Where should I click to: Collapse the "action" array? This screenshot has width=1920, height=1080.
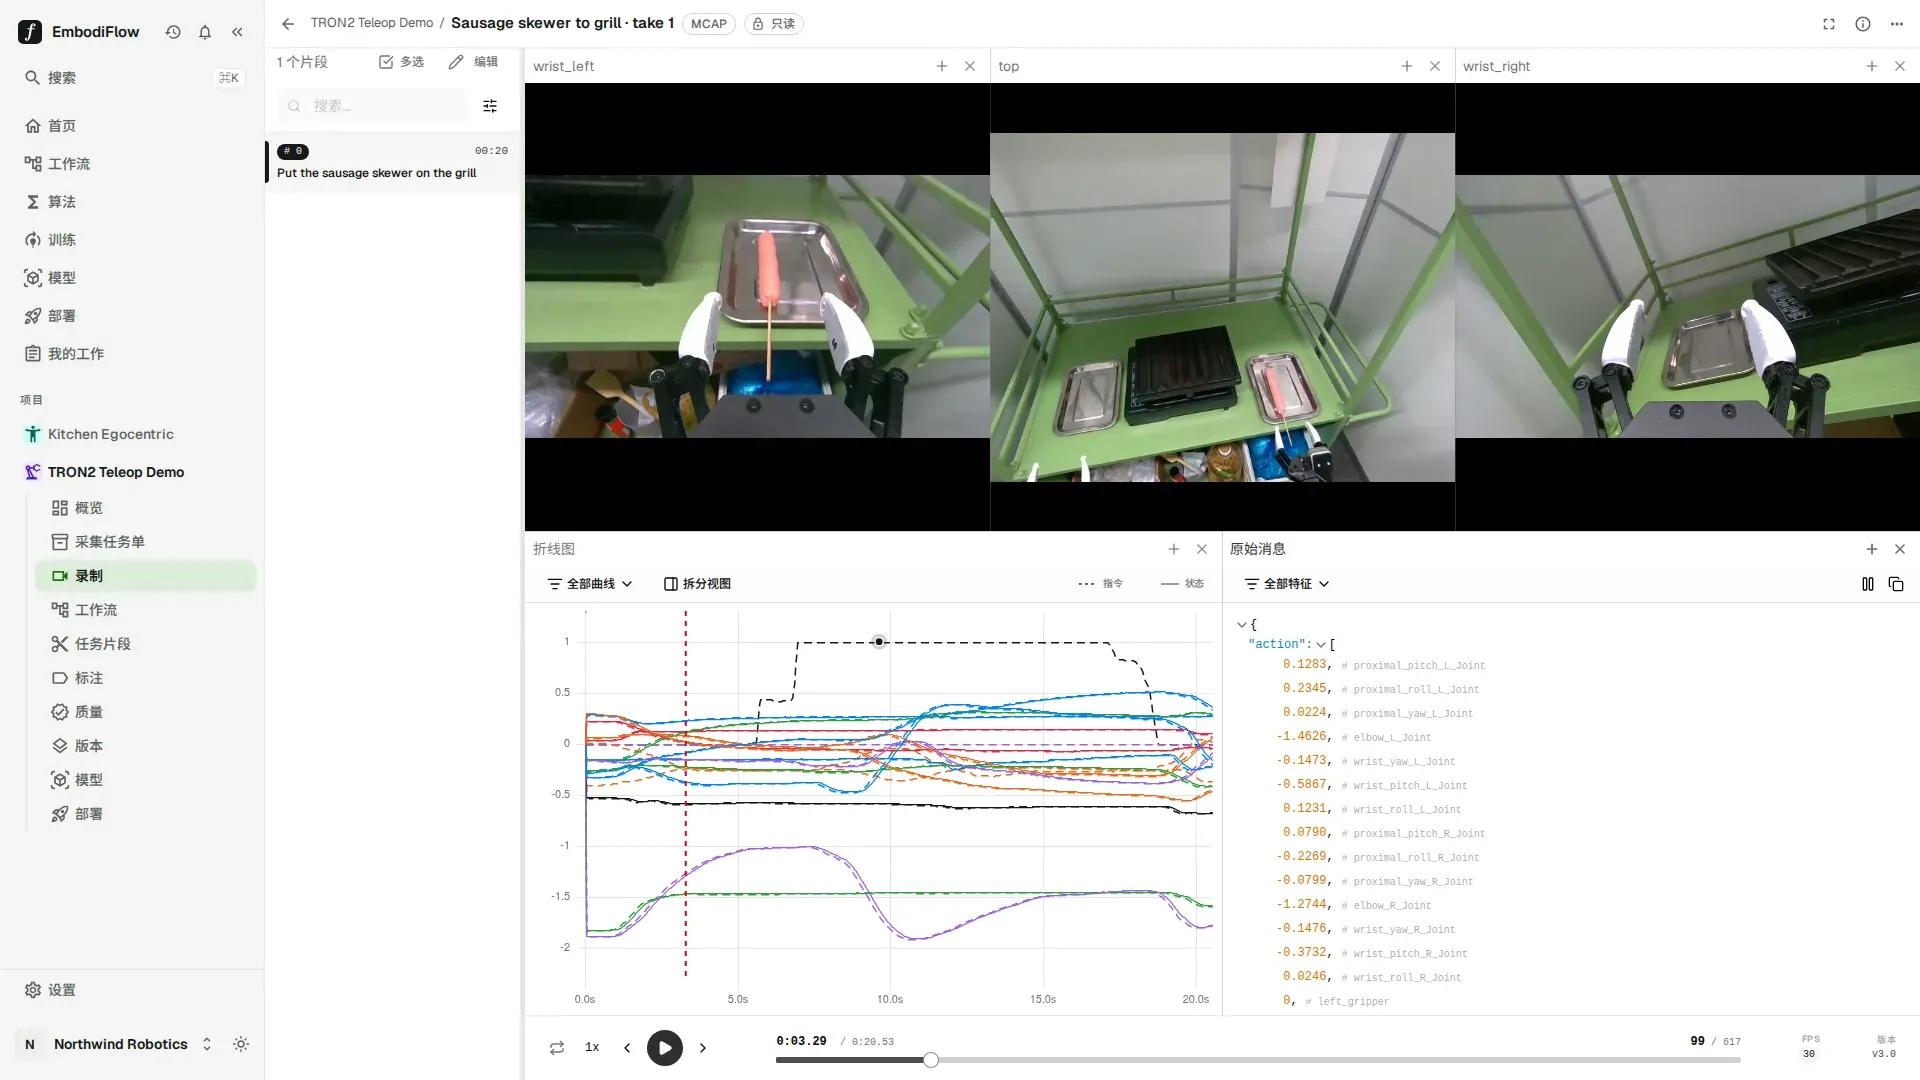[1321, 645]
